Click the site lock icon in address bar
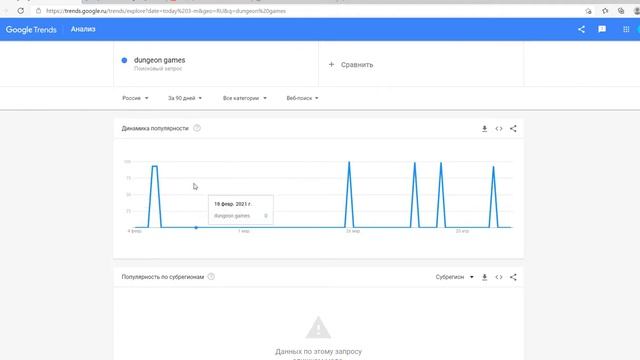This screenshot has height=360, width=640. pos(38,11)
